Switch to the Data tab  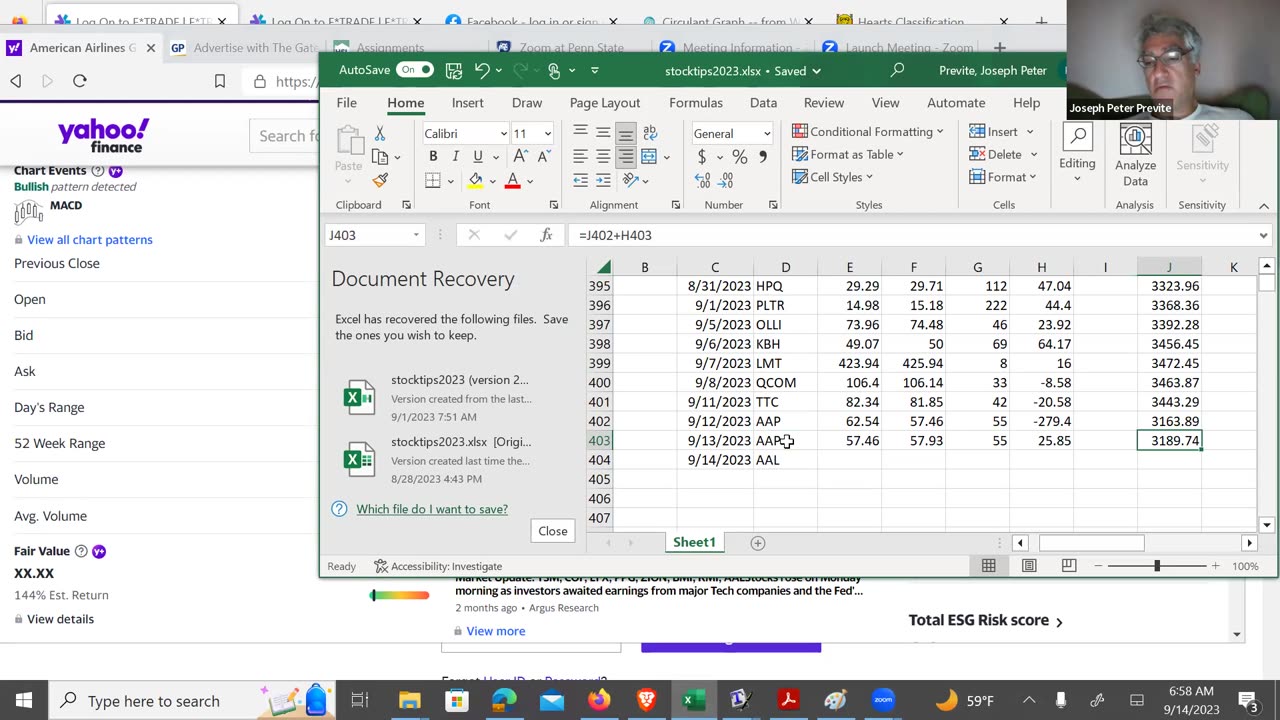pos(763,103)
